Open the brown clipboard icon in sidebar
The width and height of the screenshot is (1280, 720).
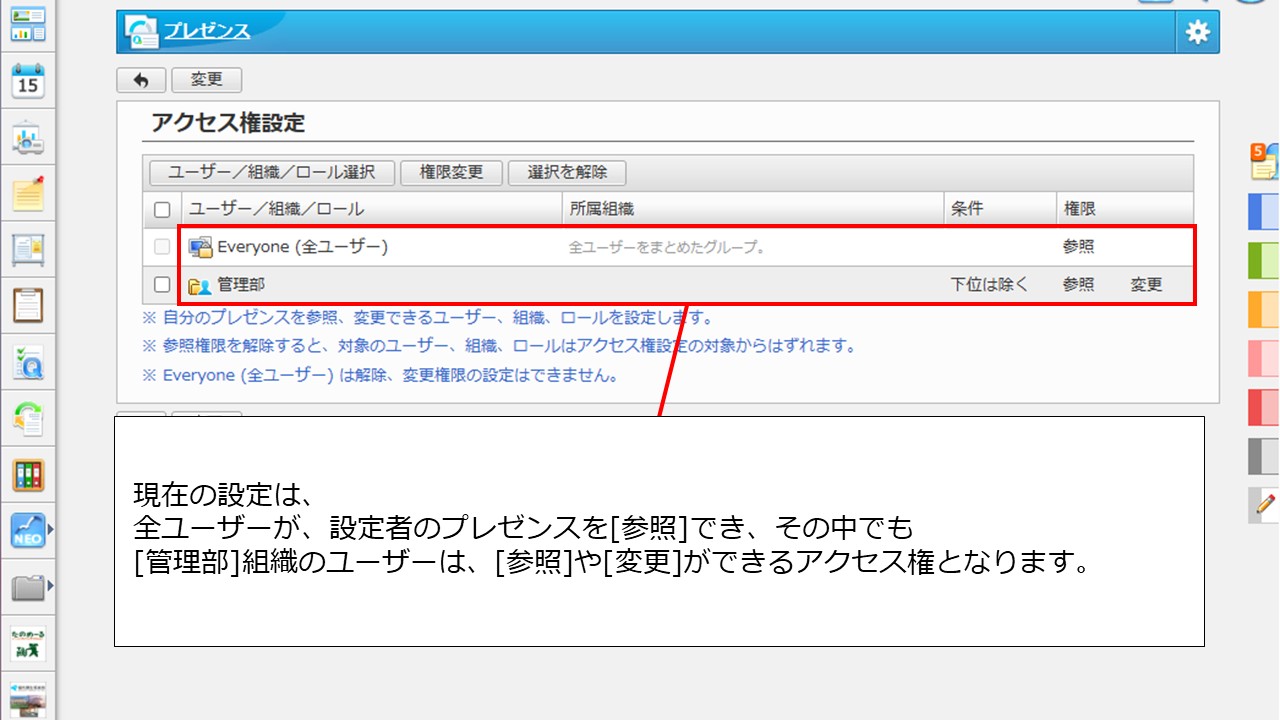[x=28, y=305]
